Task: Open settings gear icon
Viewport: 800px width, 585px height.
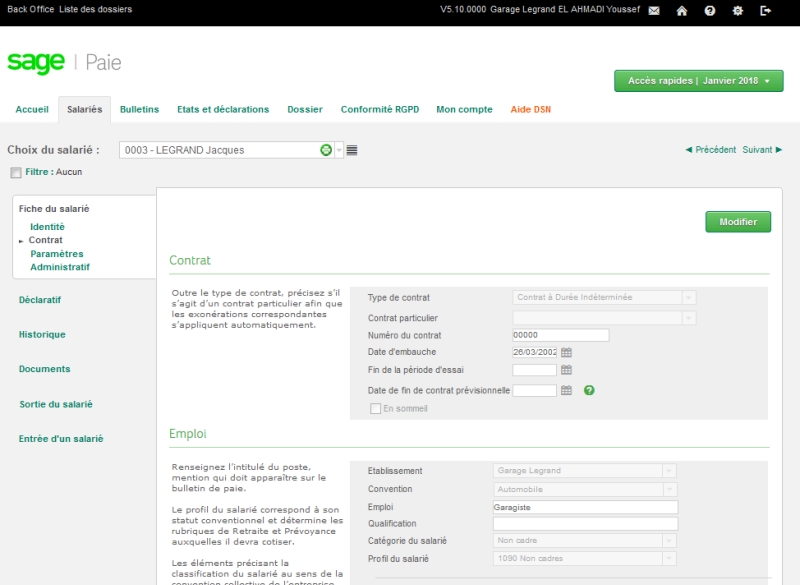Action: tap(738, 10)
